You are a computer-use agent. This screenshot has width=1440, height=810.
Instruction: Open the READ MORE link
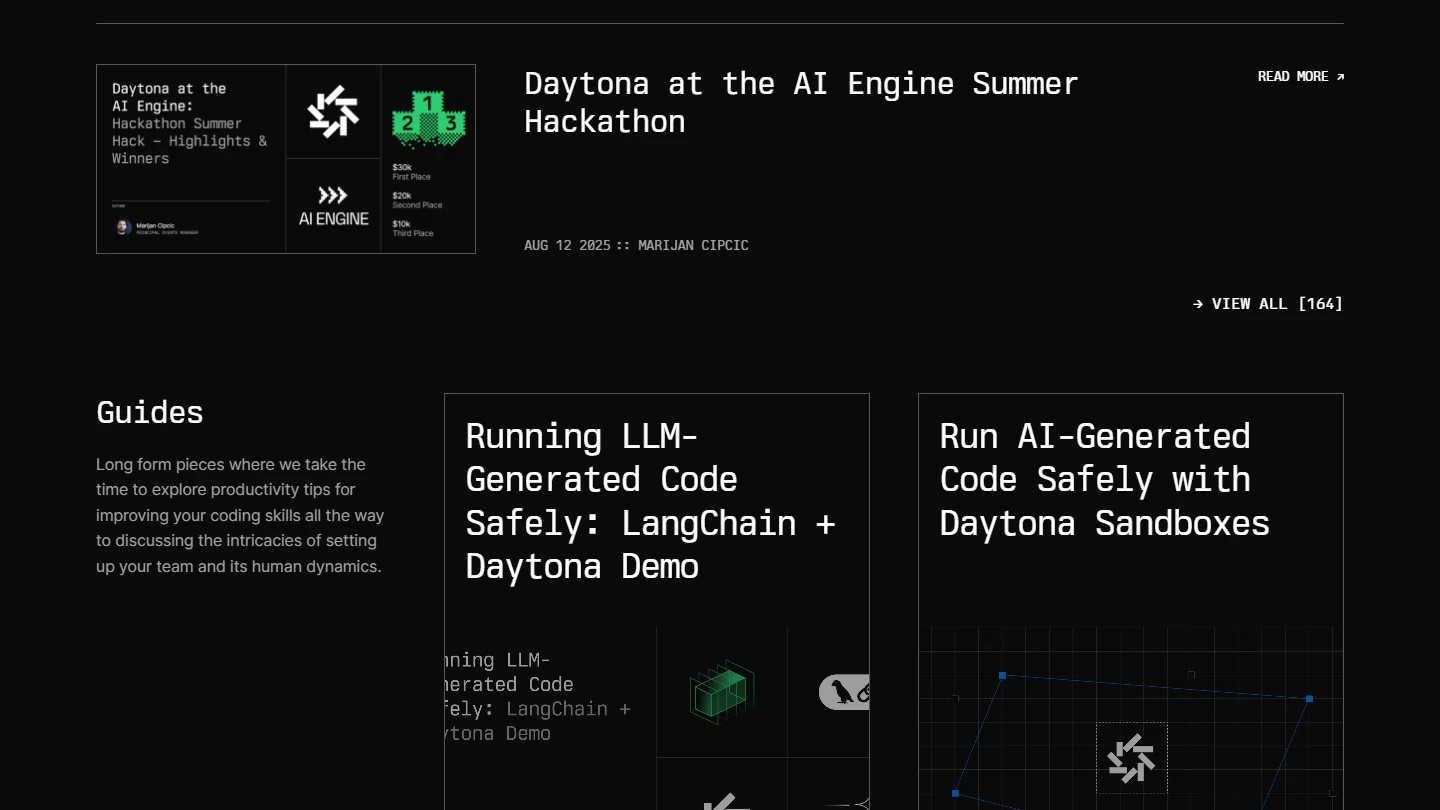point(1293,77)
